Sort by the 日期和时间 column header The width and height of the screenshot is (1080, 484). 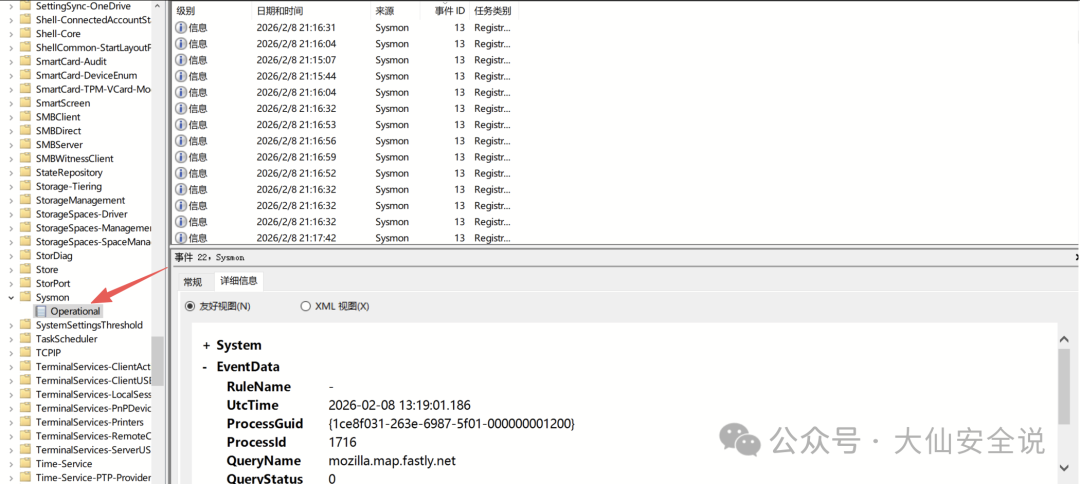coord(311,11)
